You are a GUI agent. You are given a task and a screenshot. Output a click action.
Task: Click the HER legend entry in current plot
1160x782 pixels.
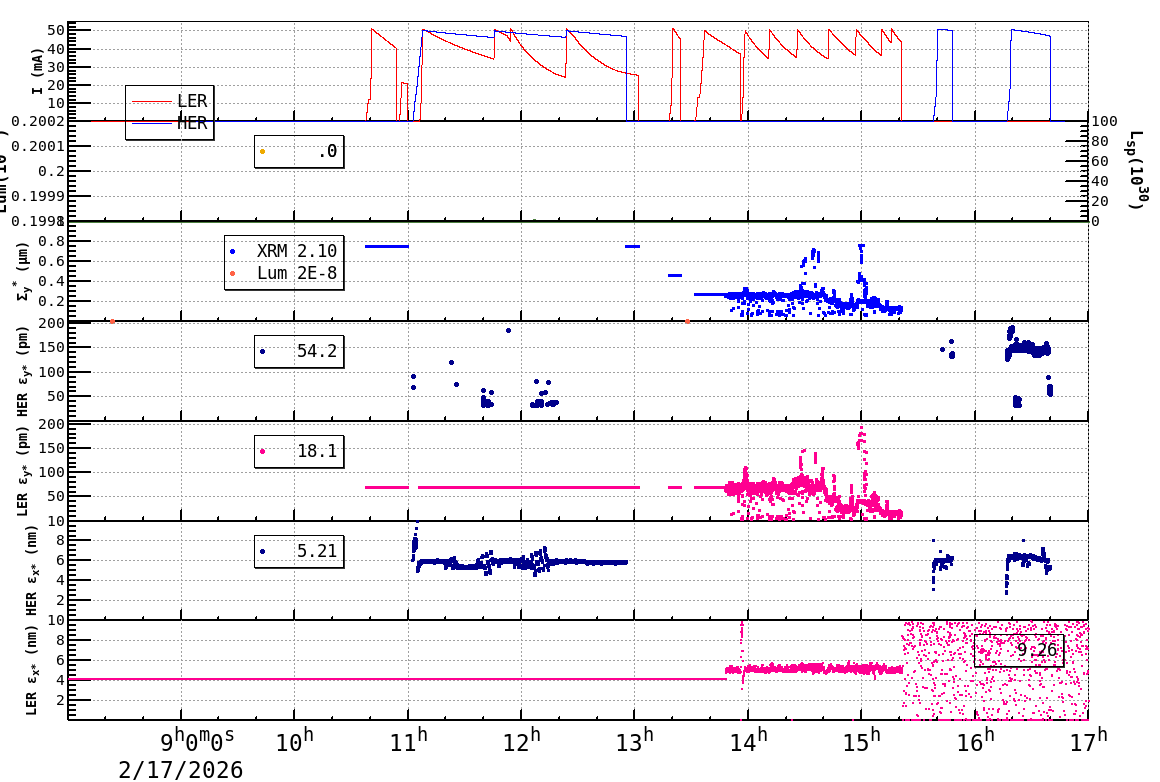click(169, 123)
